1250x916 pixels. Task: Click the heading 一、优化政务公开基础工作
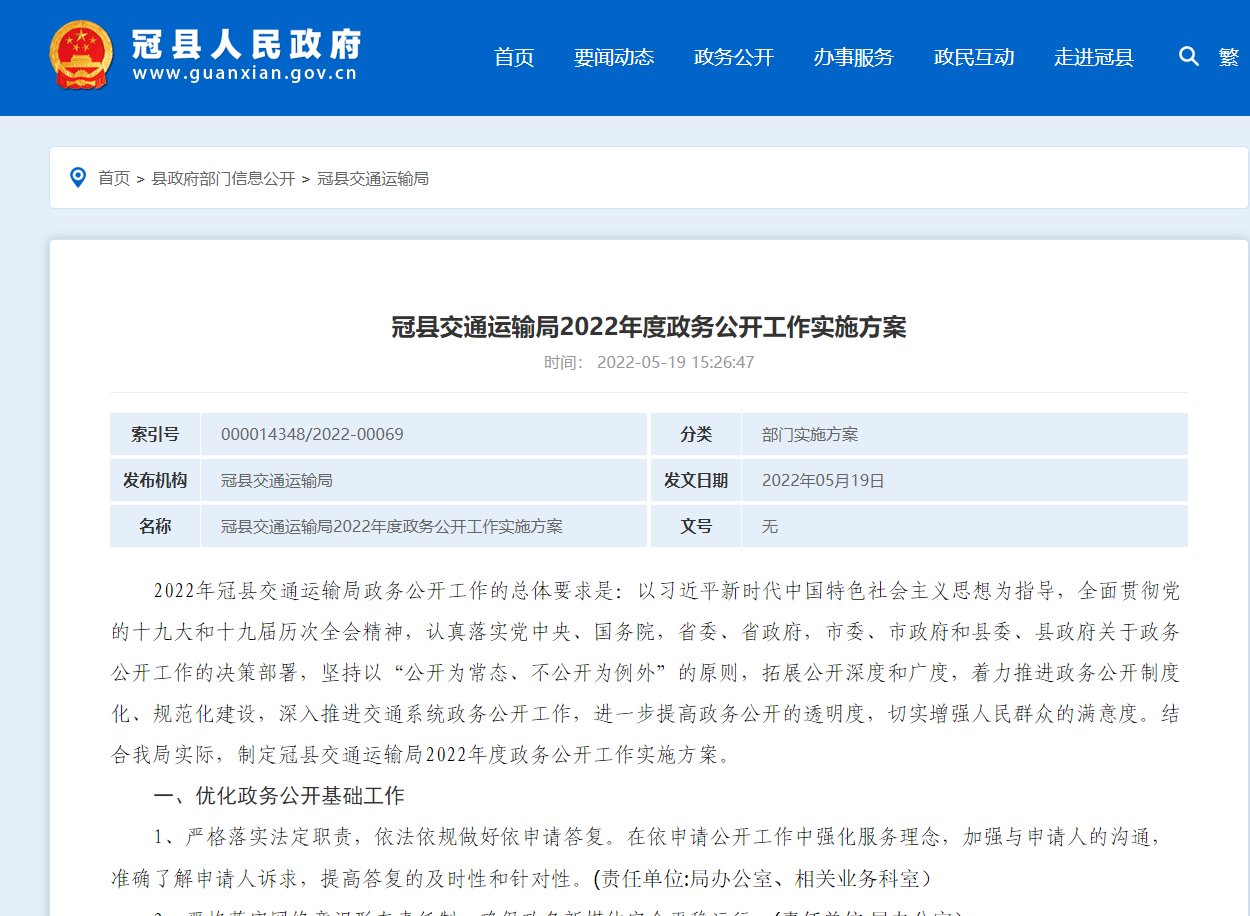tap(279, 796)
